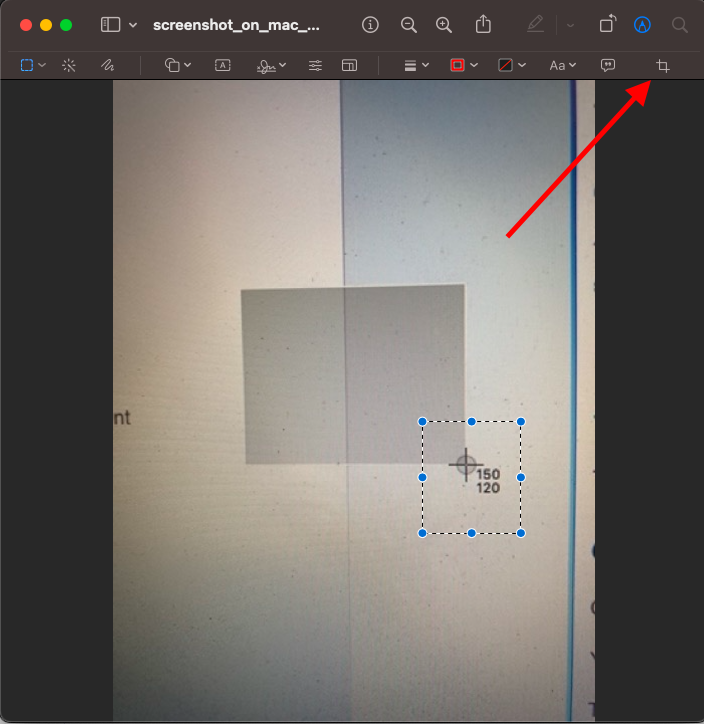704x724 pixels.
Task: Open the Shape Style line options
Action: tap(410, 66)
